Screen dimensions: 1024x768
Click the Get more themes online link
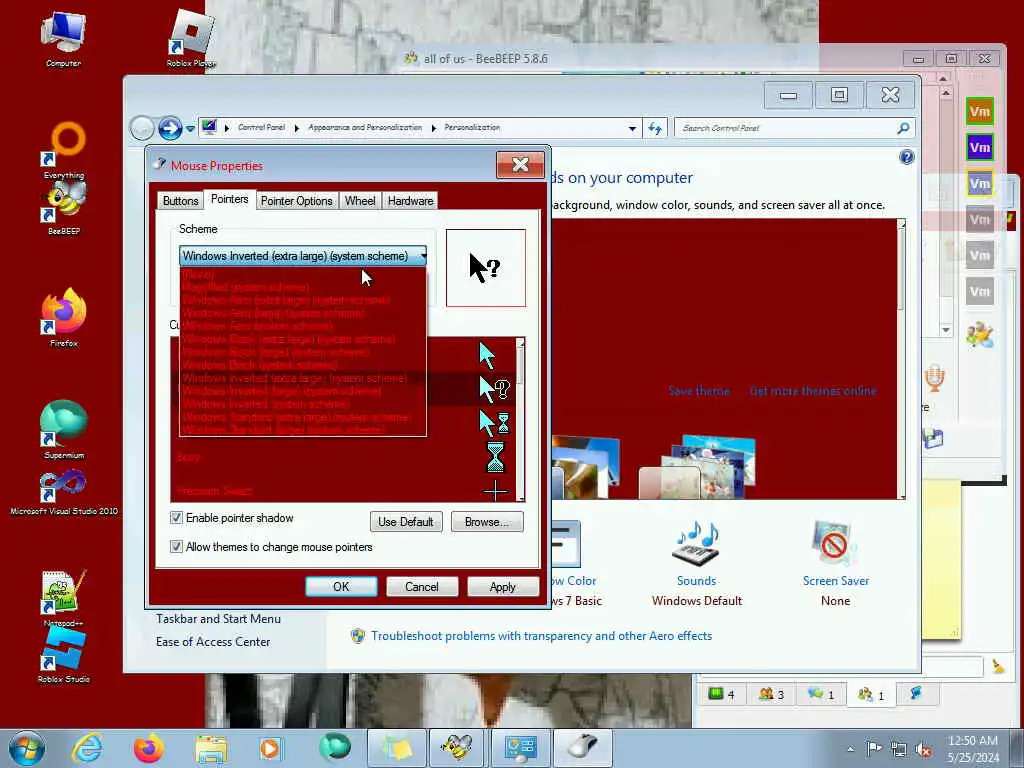point(813,391)
